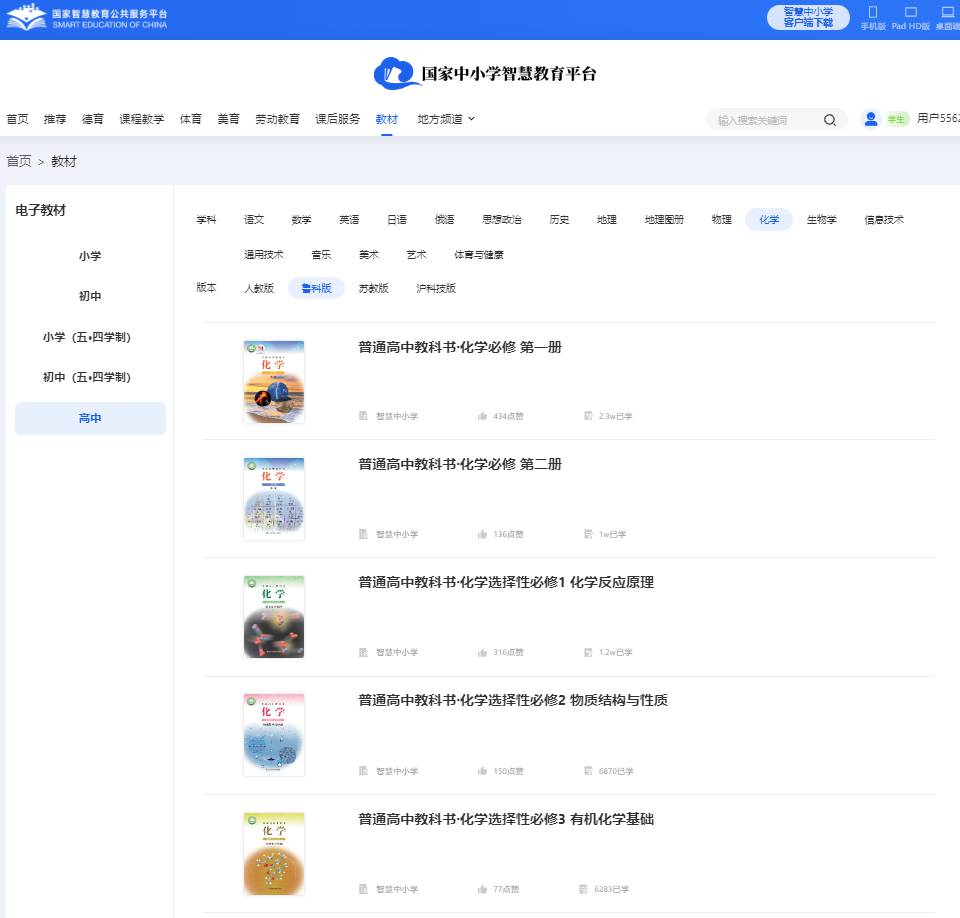The width and height of the screenshot is (960, 918).
Task: Click the 智慧中小学 publisher icon under 化学必修第一册
Action: click(362, 416)
